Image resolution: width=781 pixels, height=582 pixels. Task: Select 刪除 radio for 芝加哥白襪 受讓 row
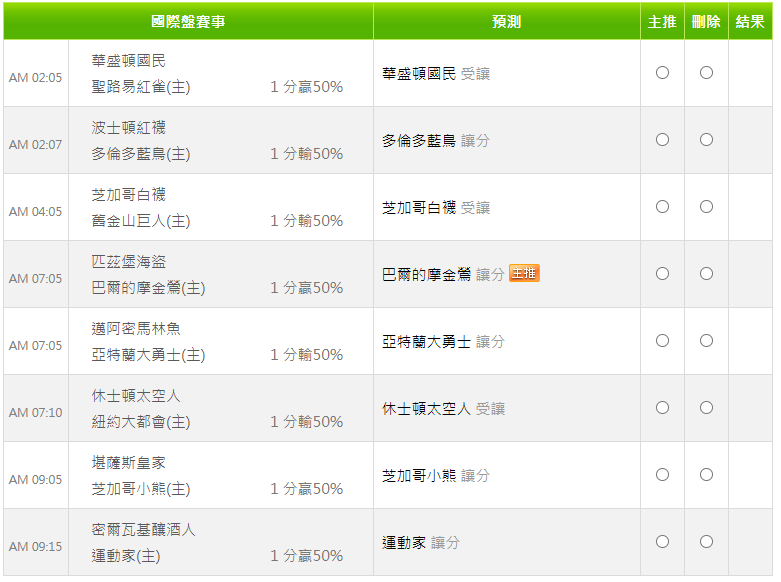click(x=706, y=207)
